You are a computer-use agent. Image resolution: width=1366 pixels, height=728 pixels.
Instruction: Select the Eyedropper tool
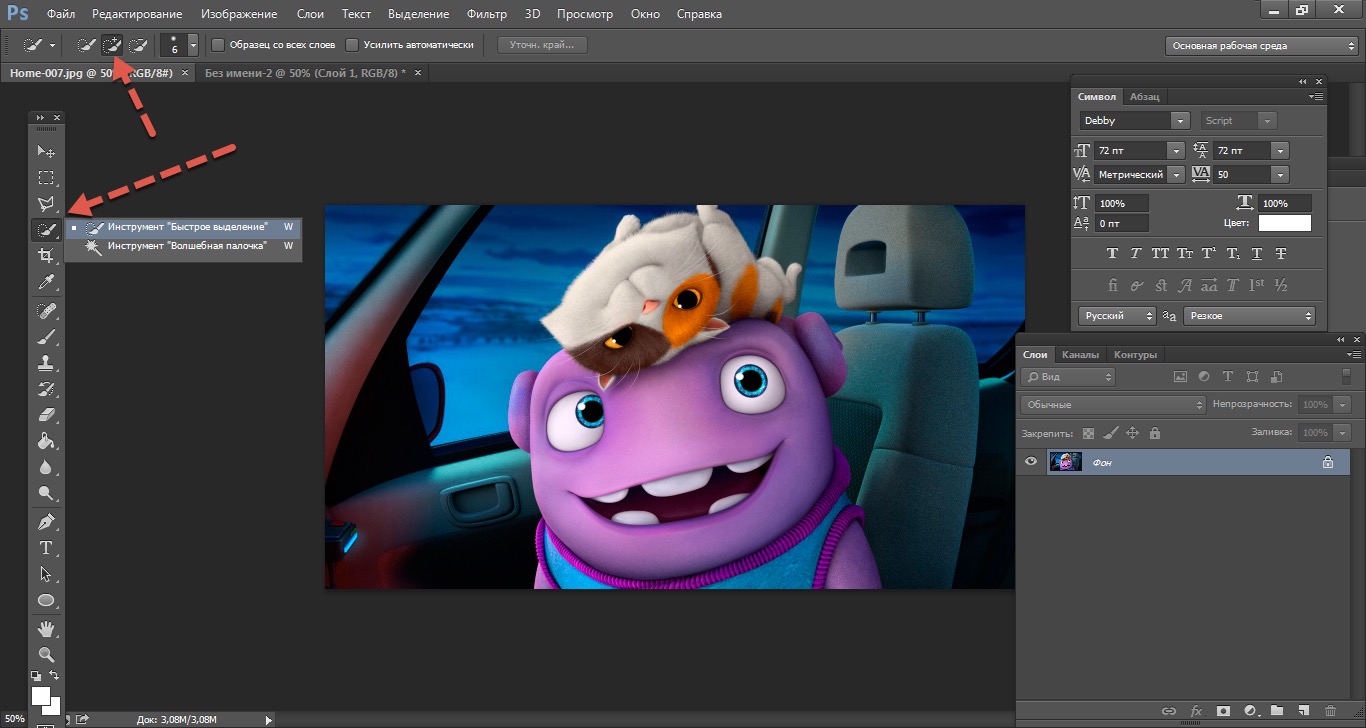coord(46,283)
